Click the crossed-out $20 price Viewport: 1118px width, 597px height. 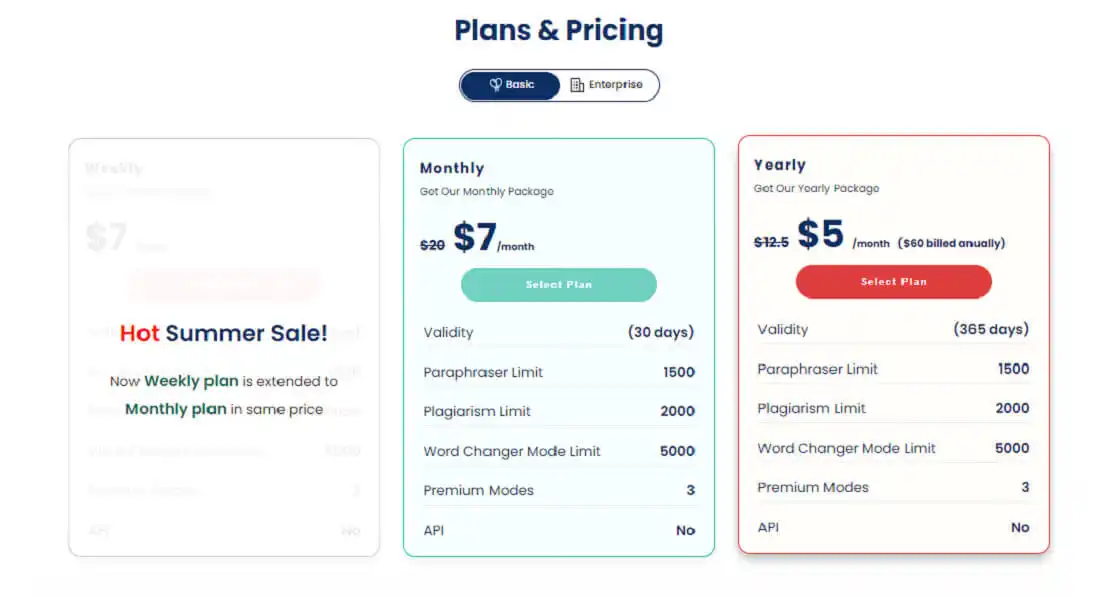(432, 244)
